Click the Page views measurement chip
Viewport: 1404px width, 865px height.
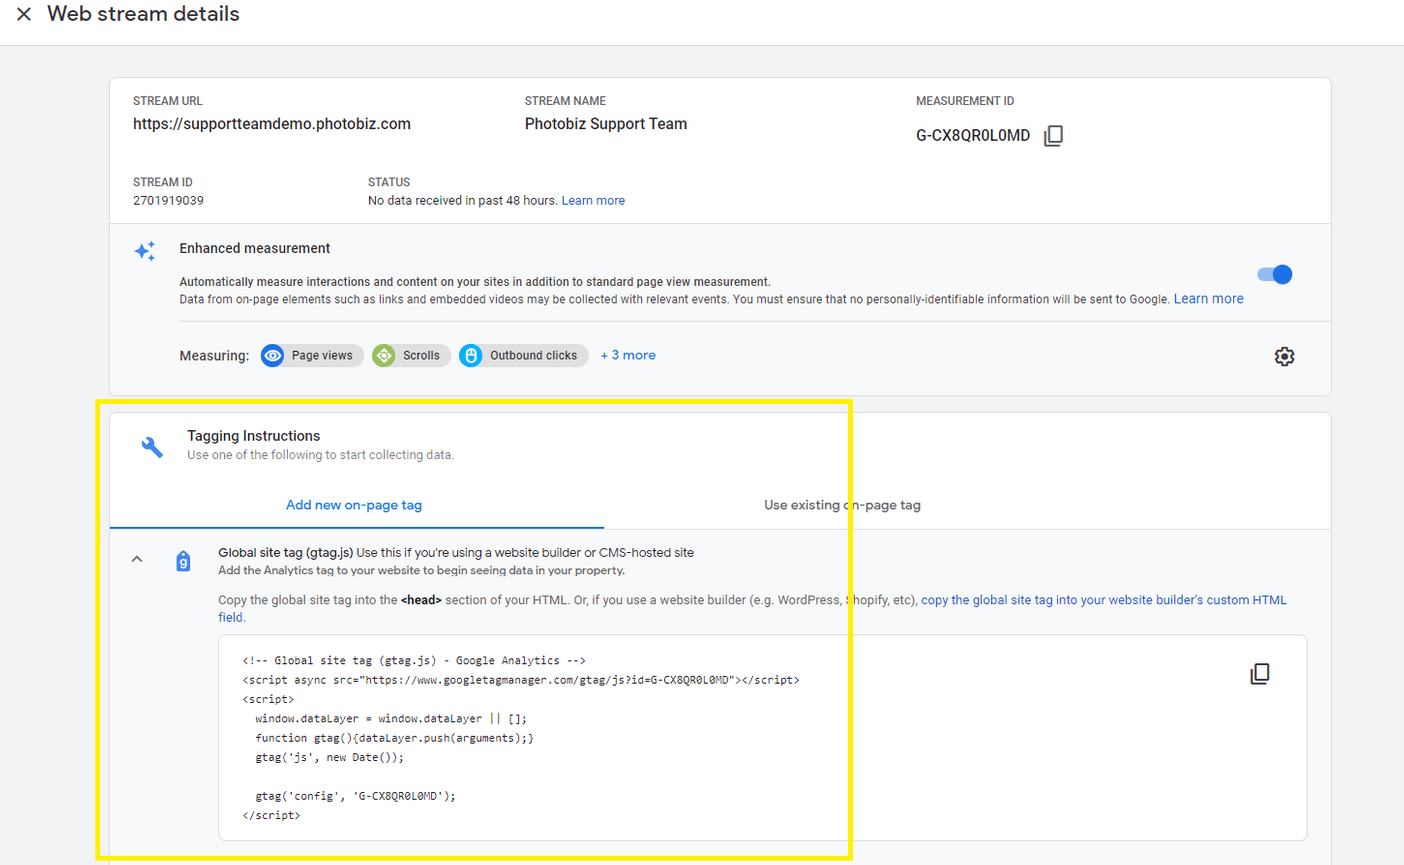pyautogui.click(x=311, y=355)
